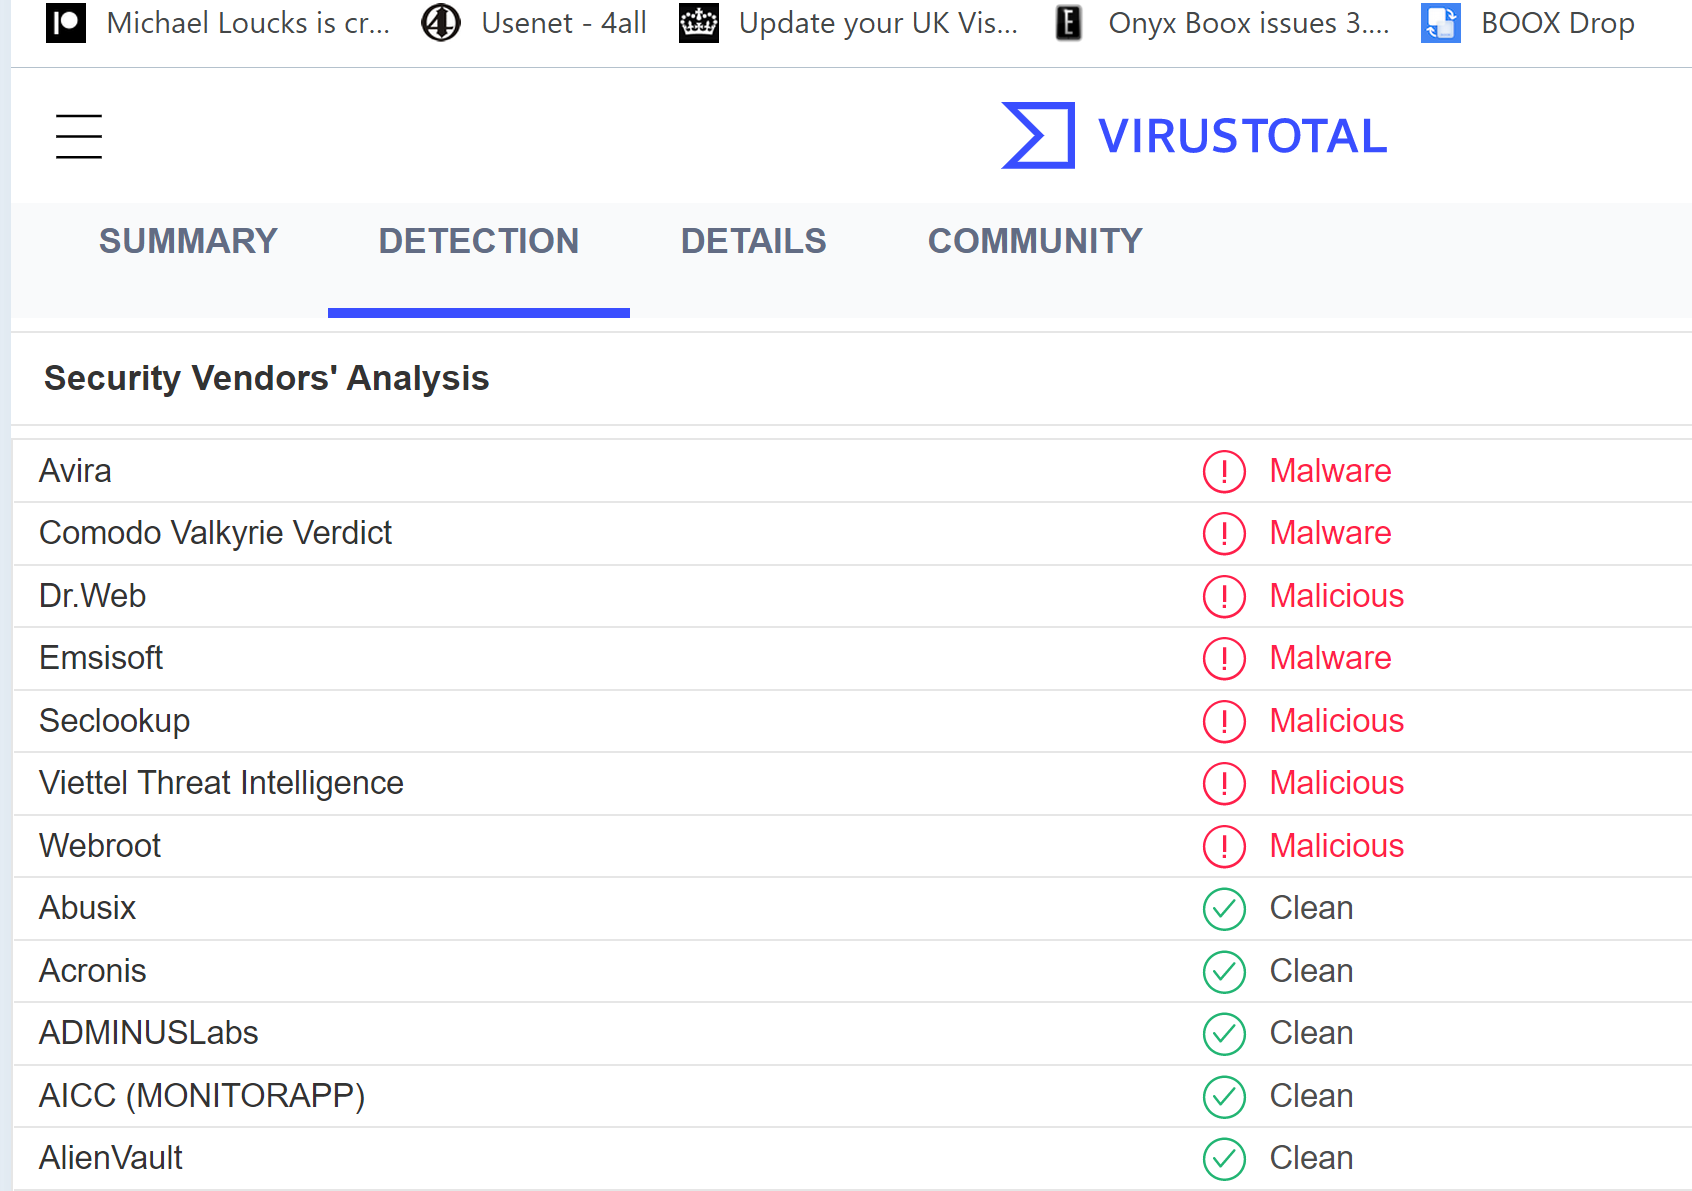Click the Comodo Valkyrie Verdict vendor row
The image size is (1692, 1191).
(215, 533)
